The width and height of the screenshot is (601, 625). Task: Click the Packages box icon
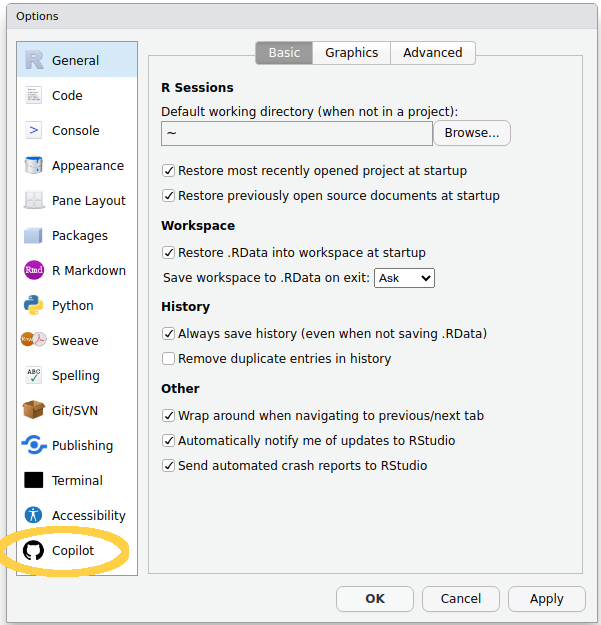(33, 235)
